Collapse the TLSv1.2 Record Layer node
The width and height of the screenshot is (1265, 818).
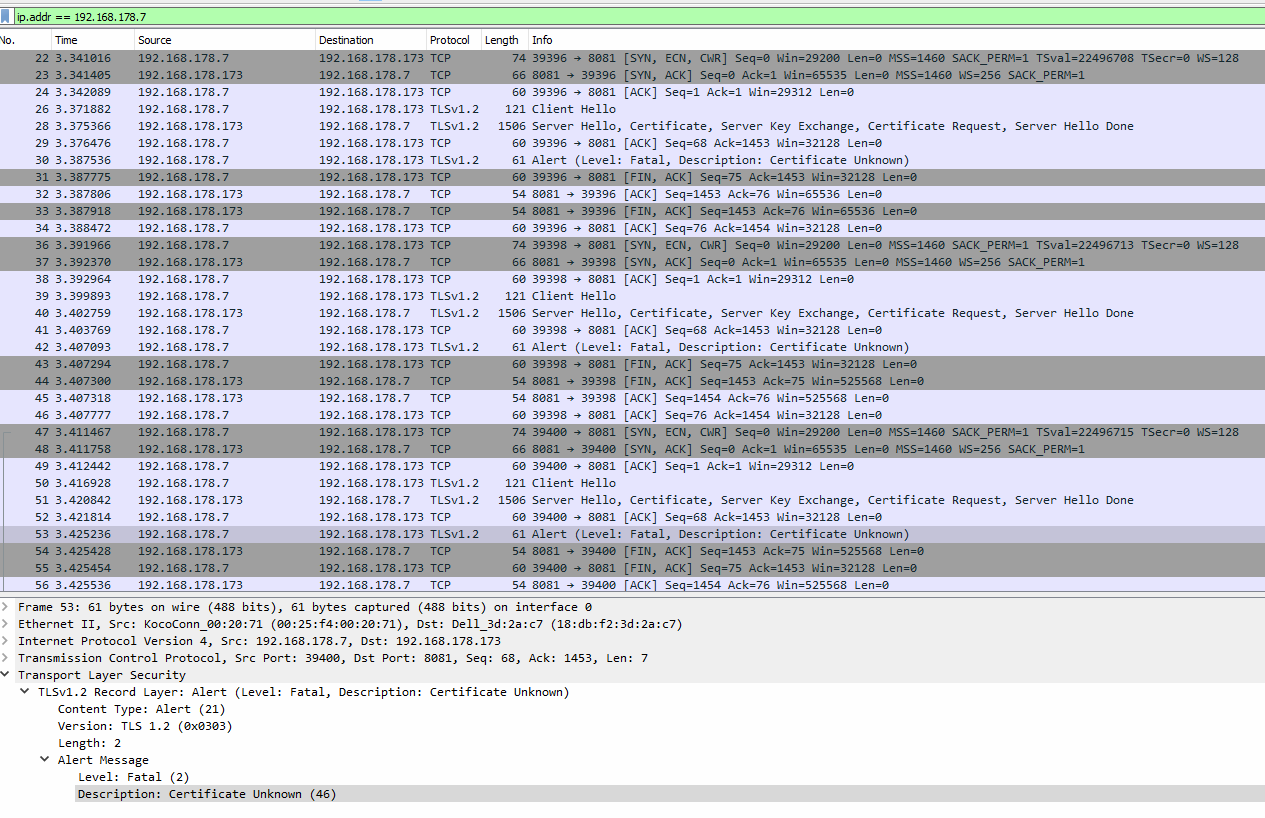[x=26, y=692]
